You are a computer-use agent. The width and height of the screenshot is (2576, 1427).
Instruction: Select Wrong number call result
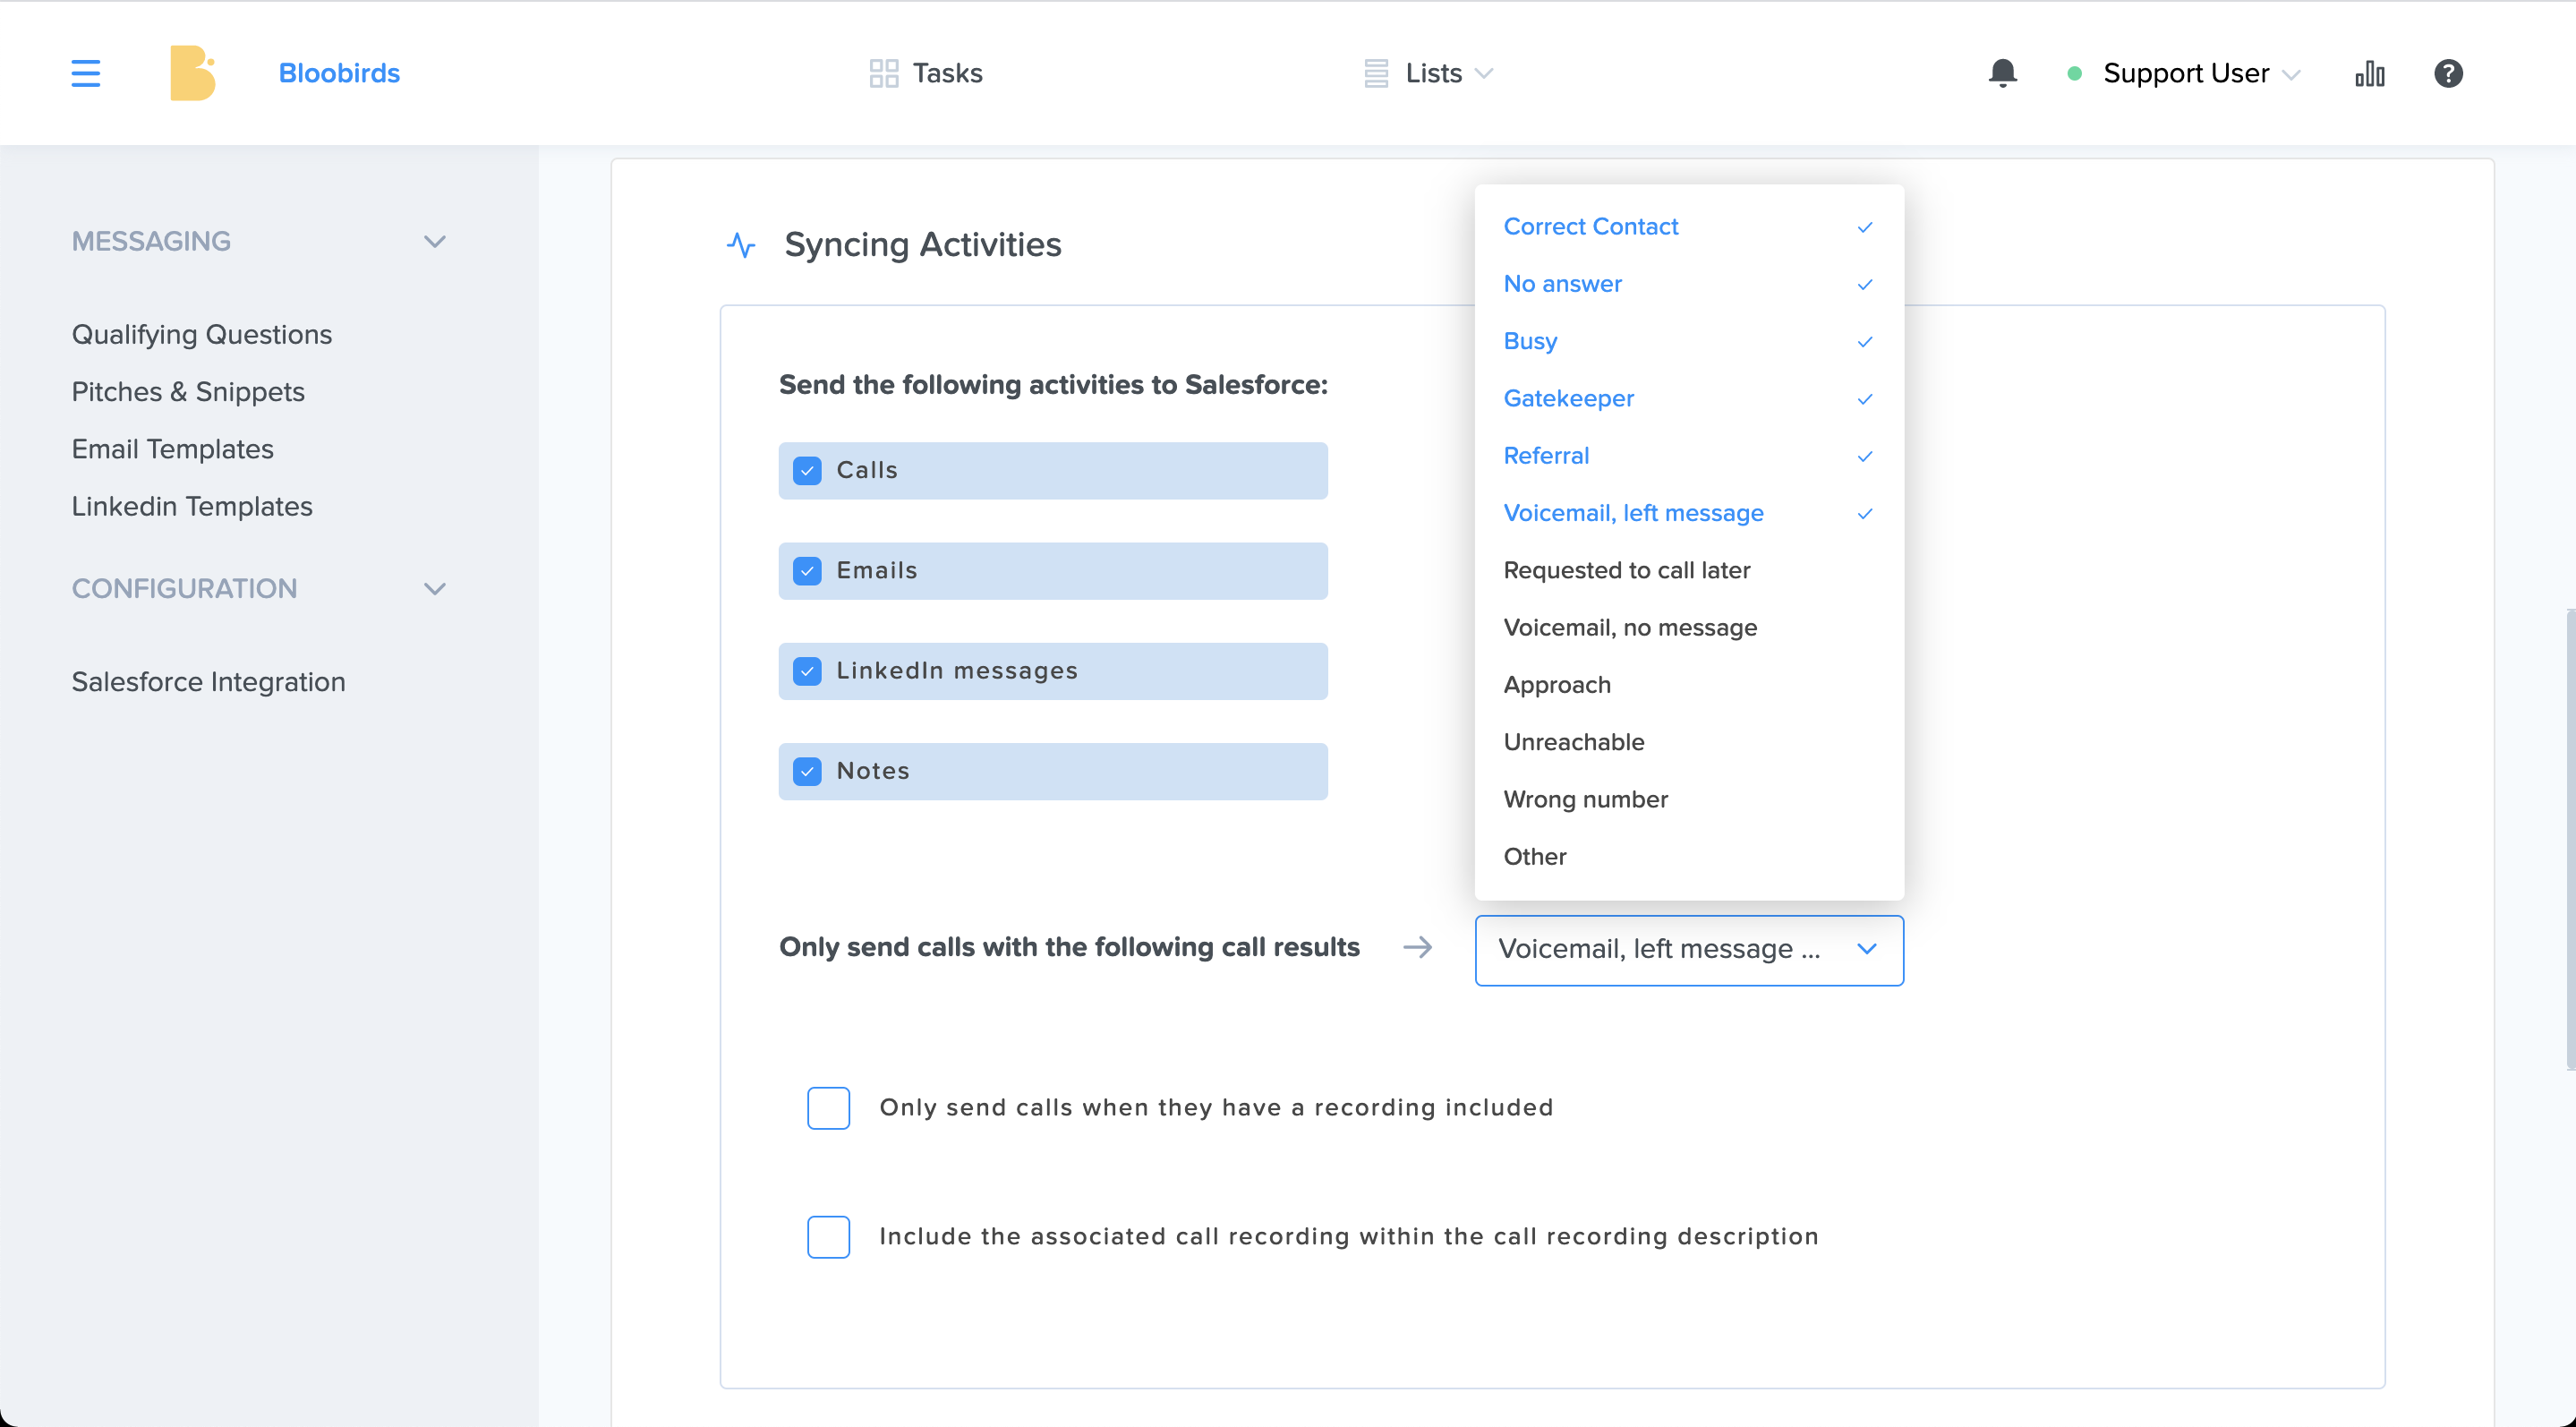(x=1689, y=799)
